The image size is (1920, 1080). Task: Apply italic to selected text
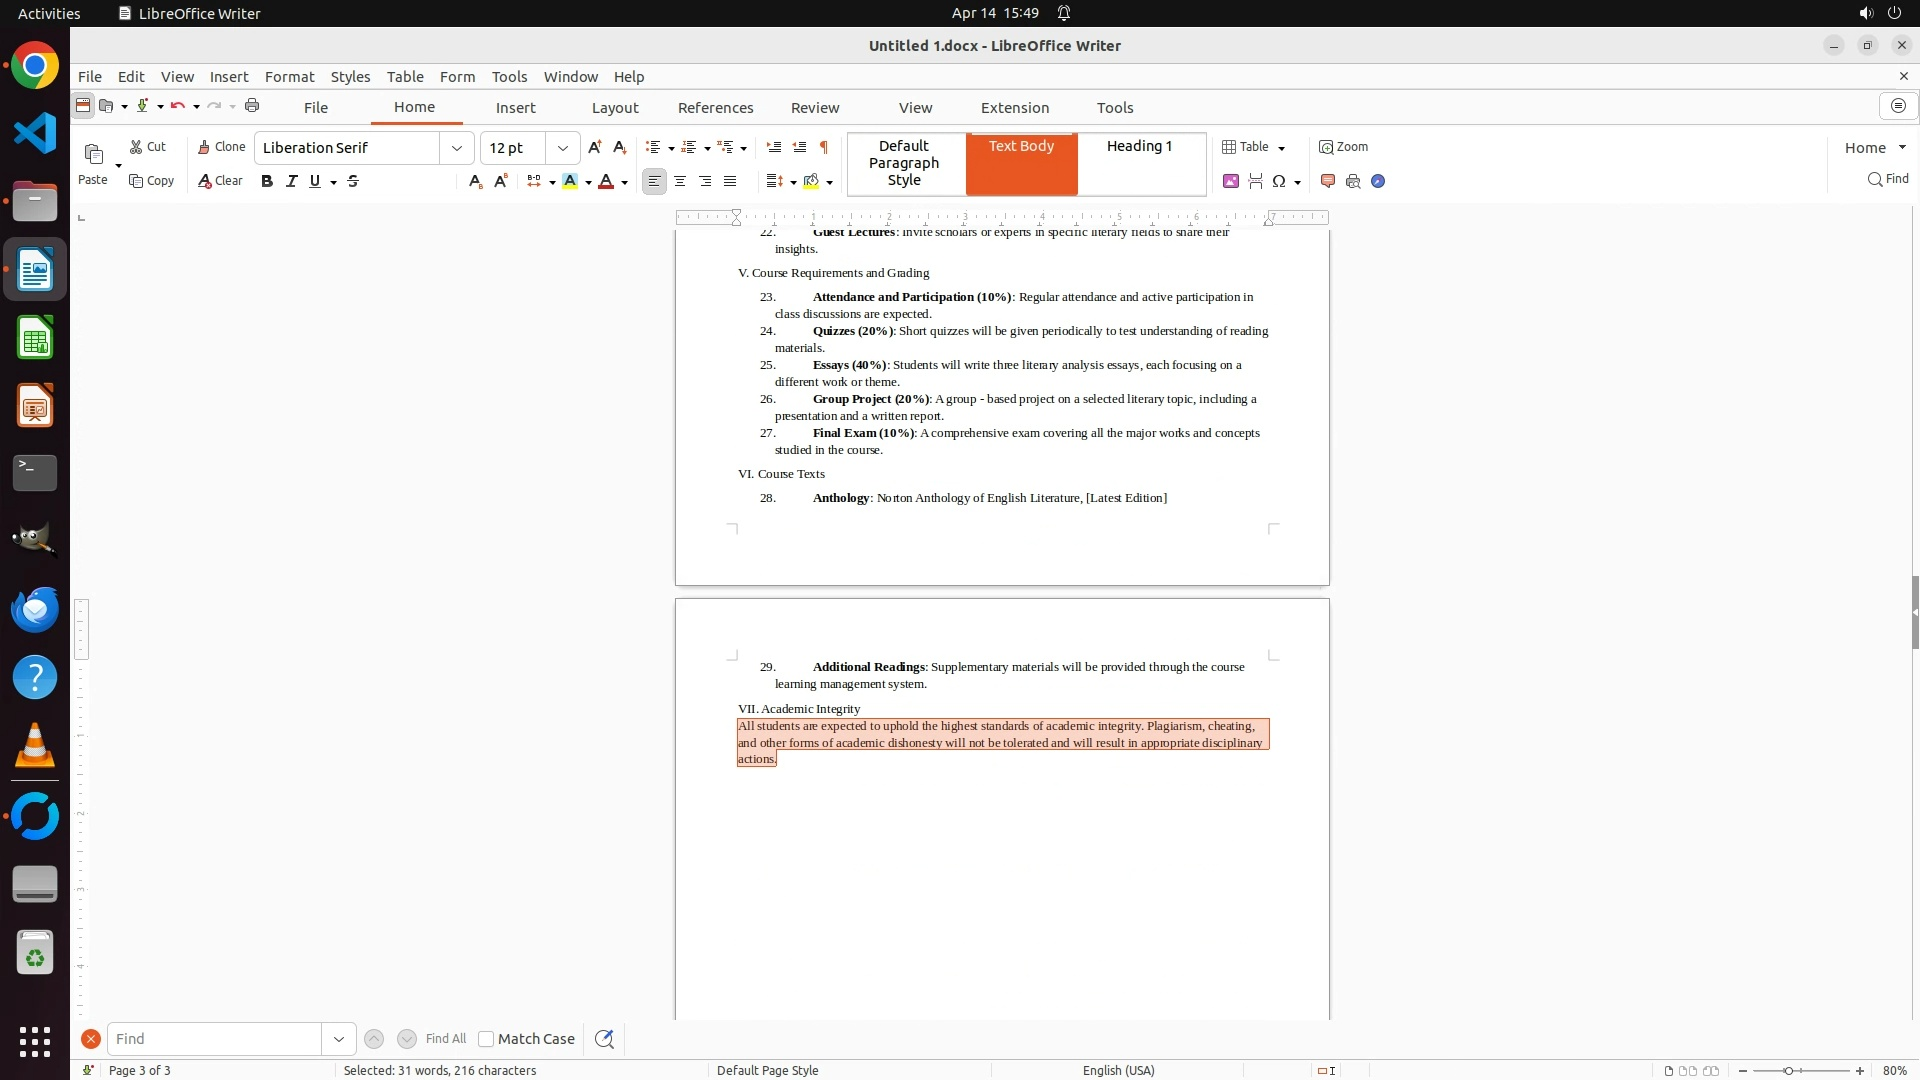pos(291,181)
